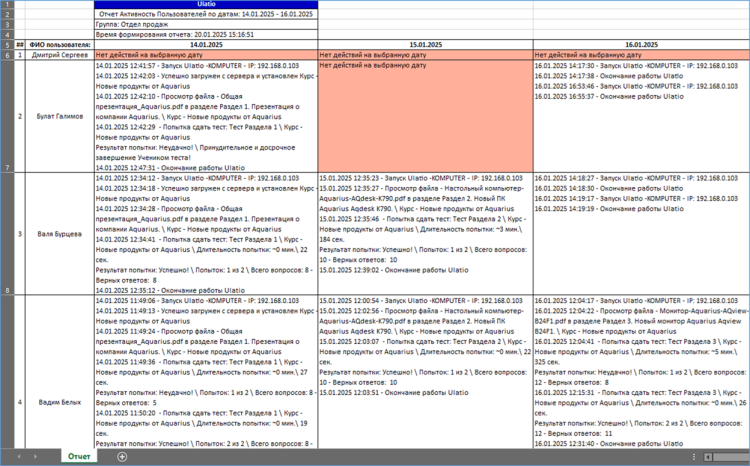
Task: Add a new sheet with the plus button
Action: (x=122, y=456)
